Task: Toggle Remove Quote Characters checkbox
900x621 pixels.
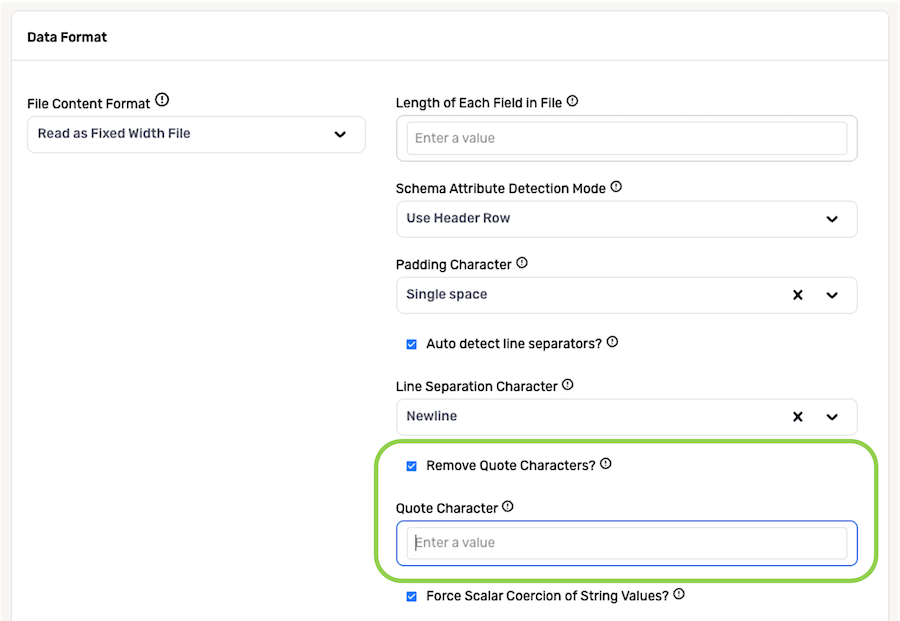Action: point(412,466)
